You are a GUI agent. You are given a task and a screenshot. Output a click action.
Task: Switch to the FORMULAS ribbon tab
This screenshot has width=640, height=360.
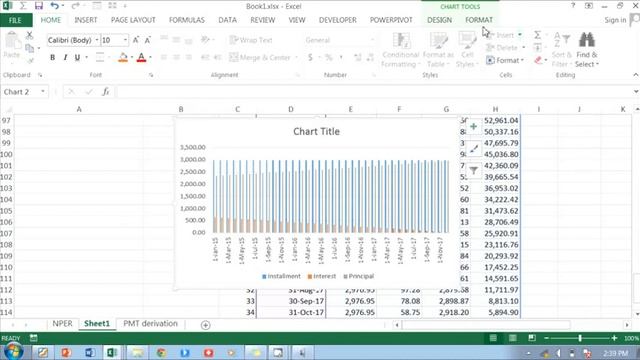[187, 20]
